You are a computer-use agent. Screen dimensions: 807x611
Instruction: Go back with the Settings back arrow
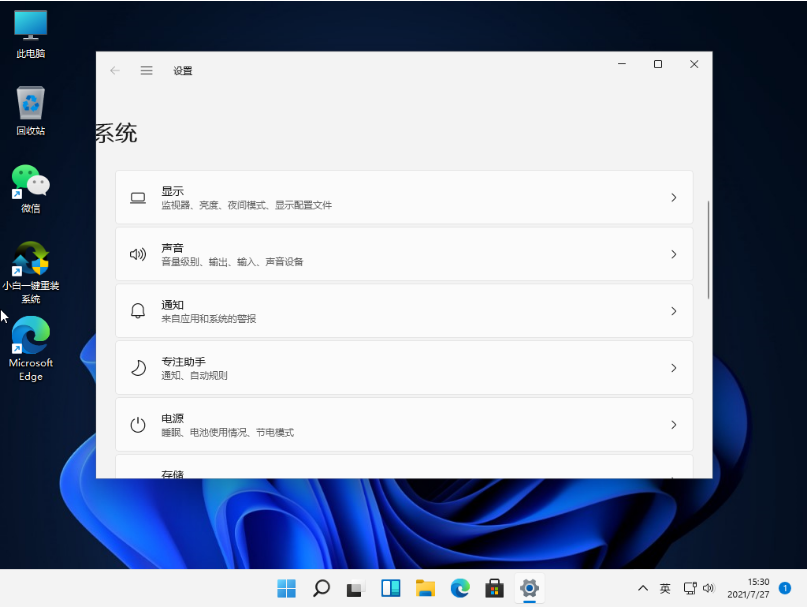click(x=115, y=71)
